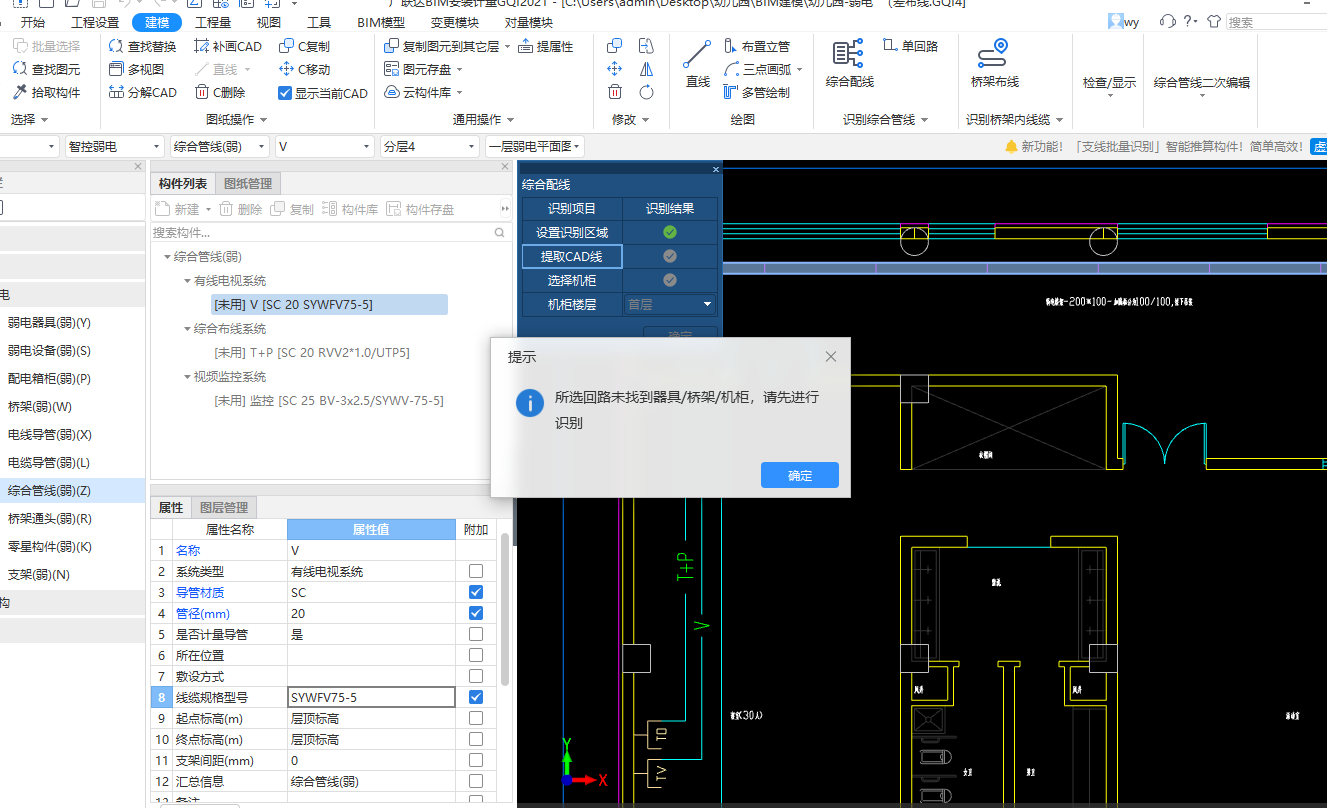The height and width of the screenshot is (808, 1327).
Task: Click the 线缆规格型号 value field SYWFV75-5
Action: click(x=371, y=697)
